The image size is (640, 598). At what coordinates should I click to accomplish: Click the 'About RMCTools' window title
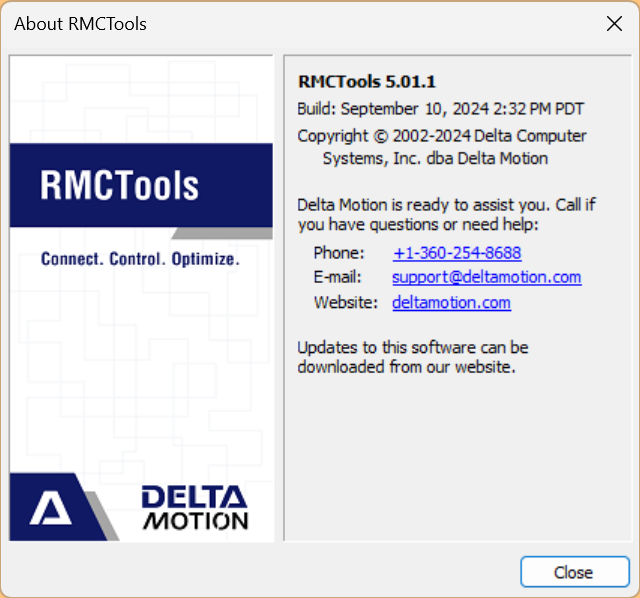click(80, 24)
